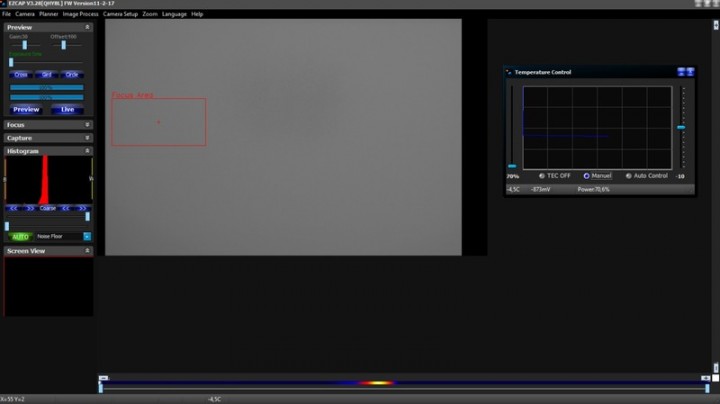Click the Temperature Control window icon
The height and width of the screenshot is (404, 720).
[509, 72]
